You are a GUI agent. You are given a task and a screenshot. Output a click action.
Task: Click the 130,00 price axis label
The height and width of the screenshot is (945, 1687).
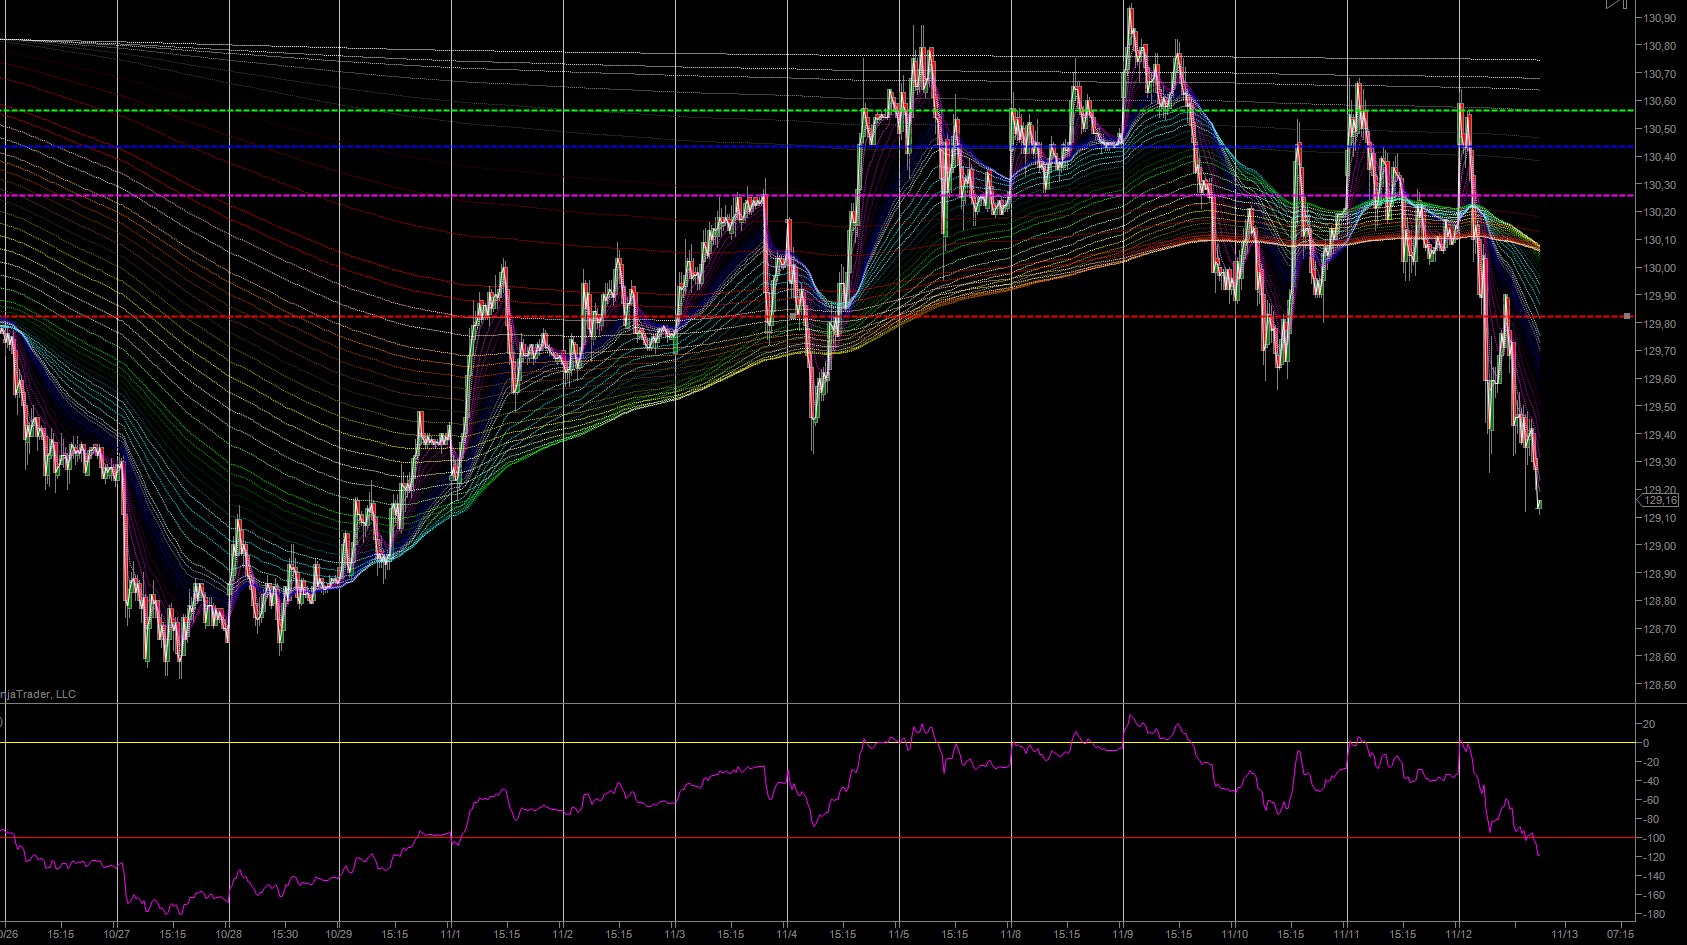tap(1659, 268)
